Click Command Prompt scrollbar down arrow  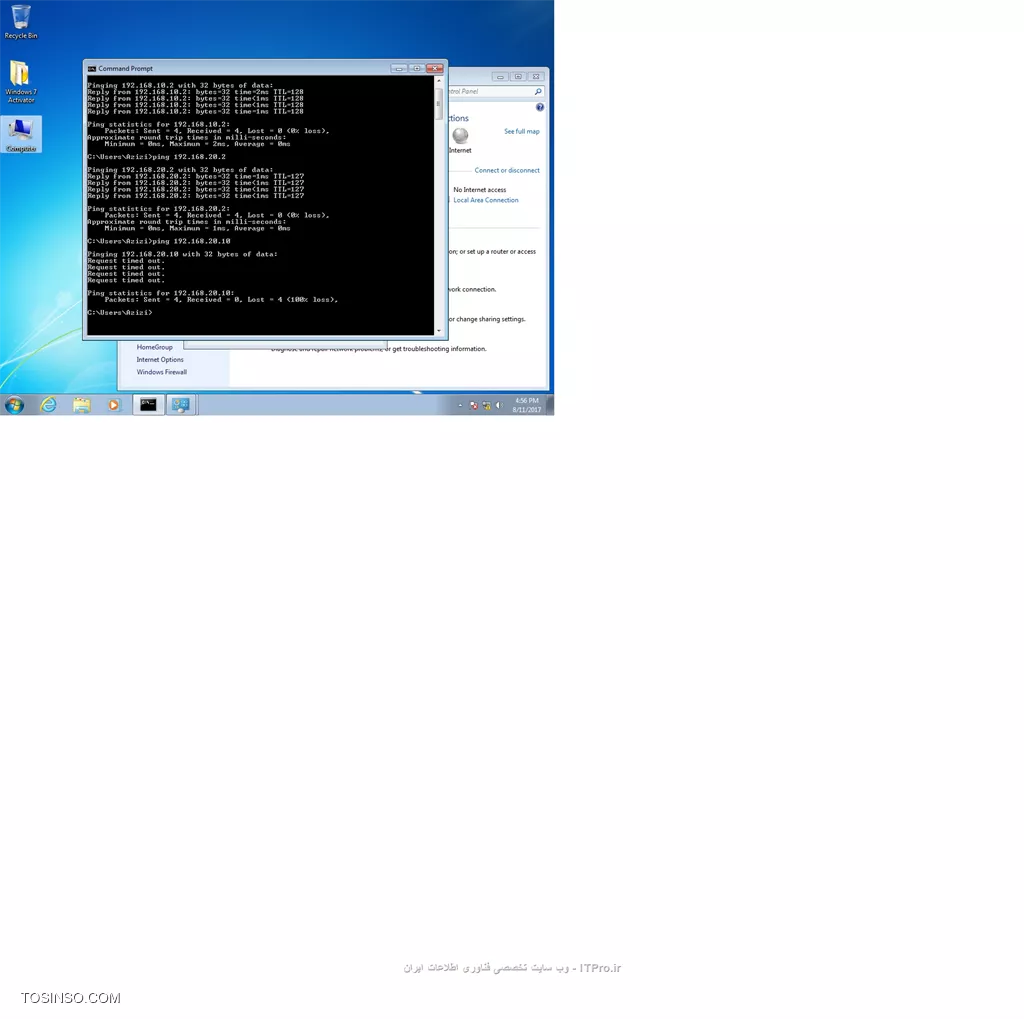[x=439, y=331]
